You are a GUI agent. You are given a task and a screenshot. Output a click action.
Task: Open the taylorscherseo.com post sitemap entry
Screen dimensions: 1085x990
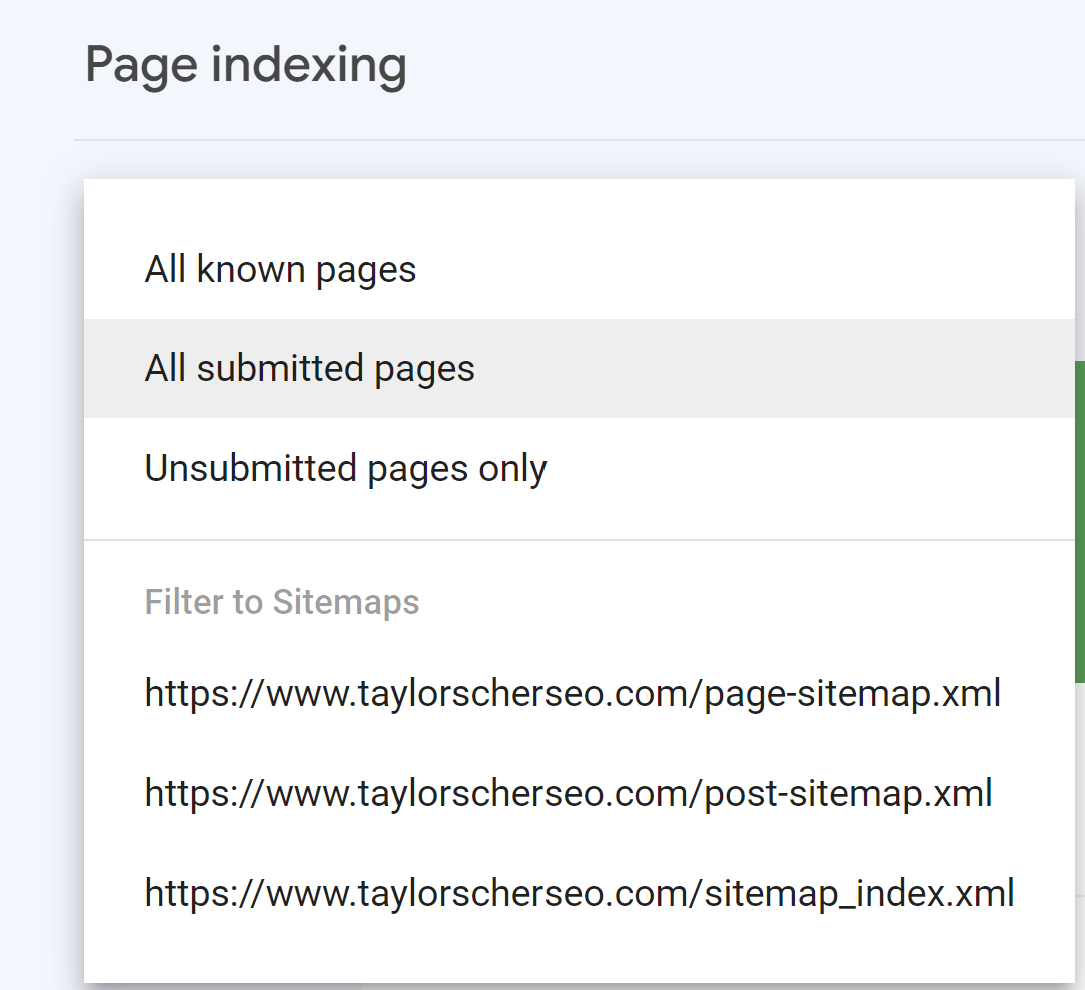(568, 793)
